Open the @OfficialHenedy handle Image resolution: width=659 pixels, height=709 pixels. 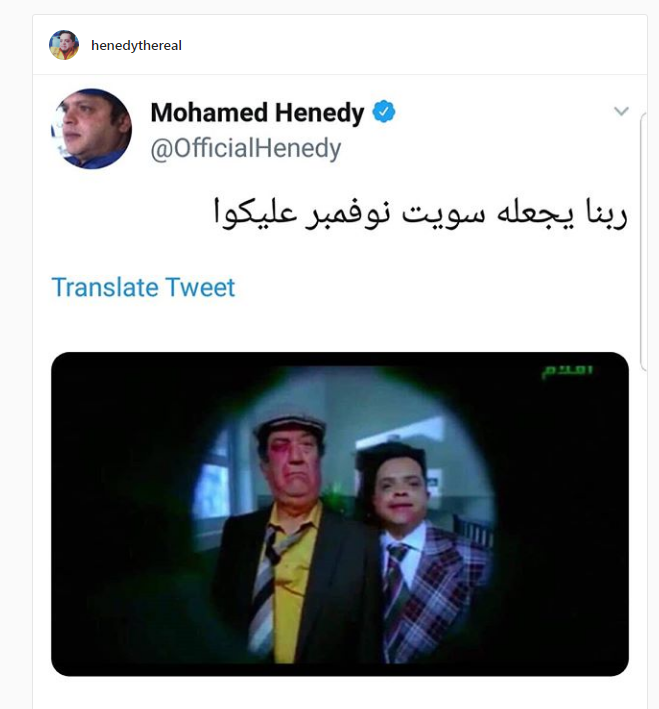tap(246, 149)
